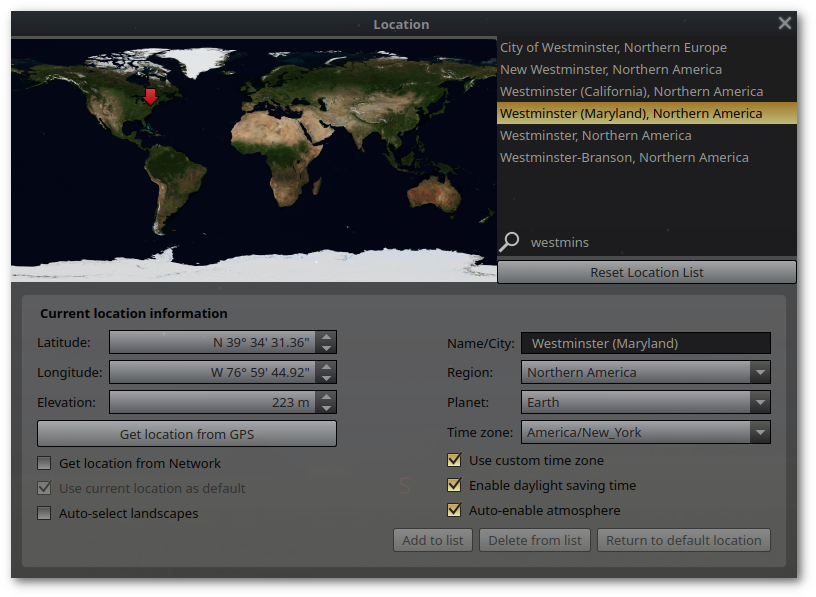The image size is (816, 597).
Task: Decrease latitude with down stepper arrow
Action: (326, 348)
